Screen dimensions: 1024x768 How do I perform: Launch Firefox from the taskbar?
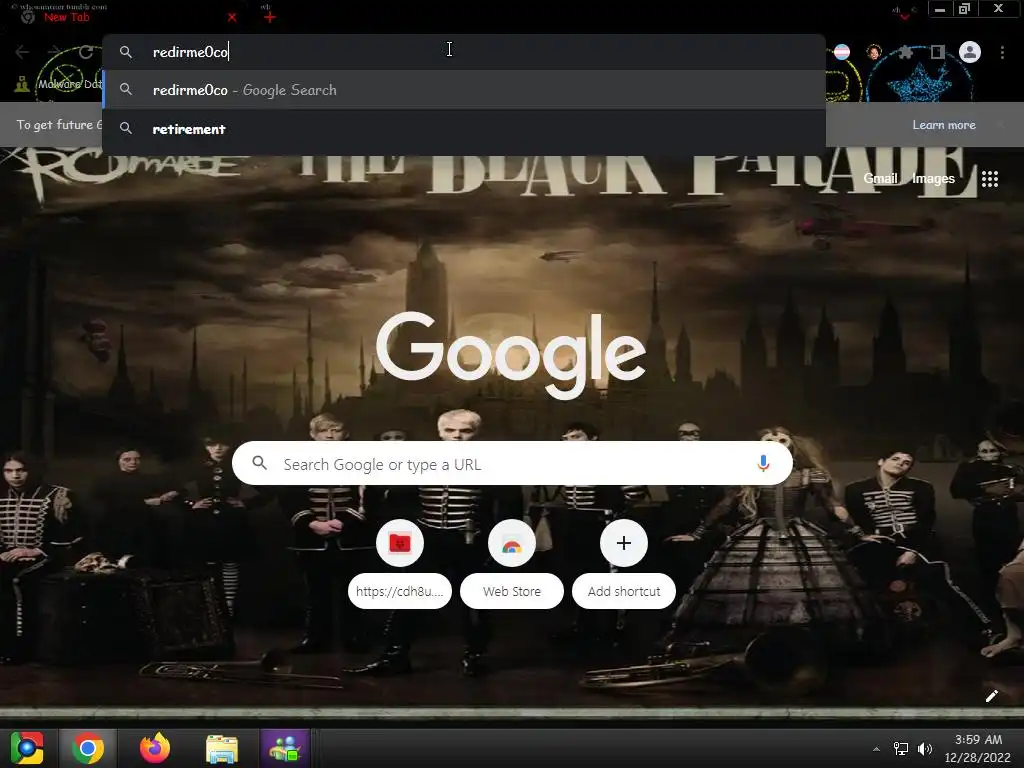click(x=155, y=748)
